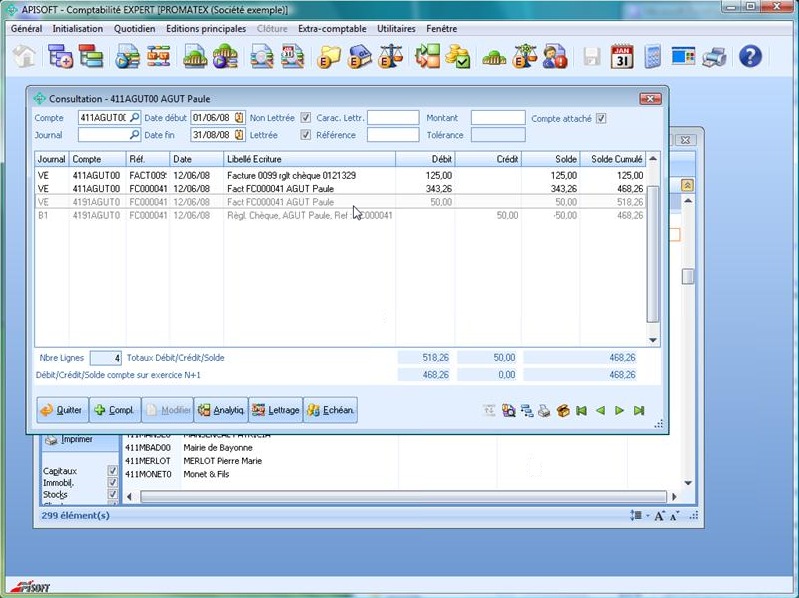Collapse the yellow chevron panel in background window
Image resolution: width=799 pixels, height=598 pixels.
(x=687, y=185)
